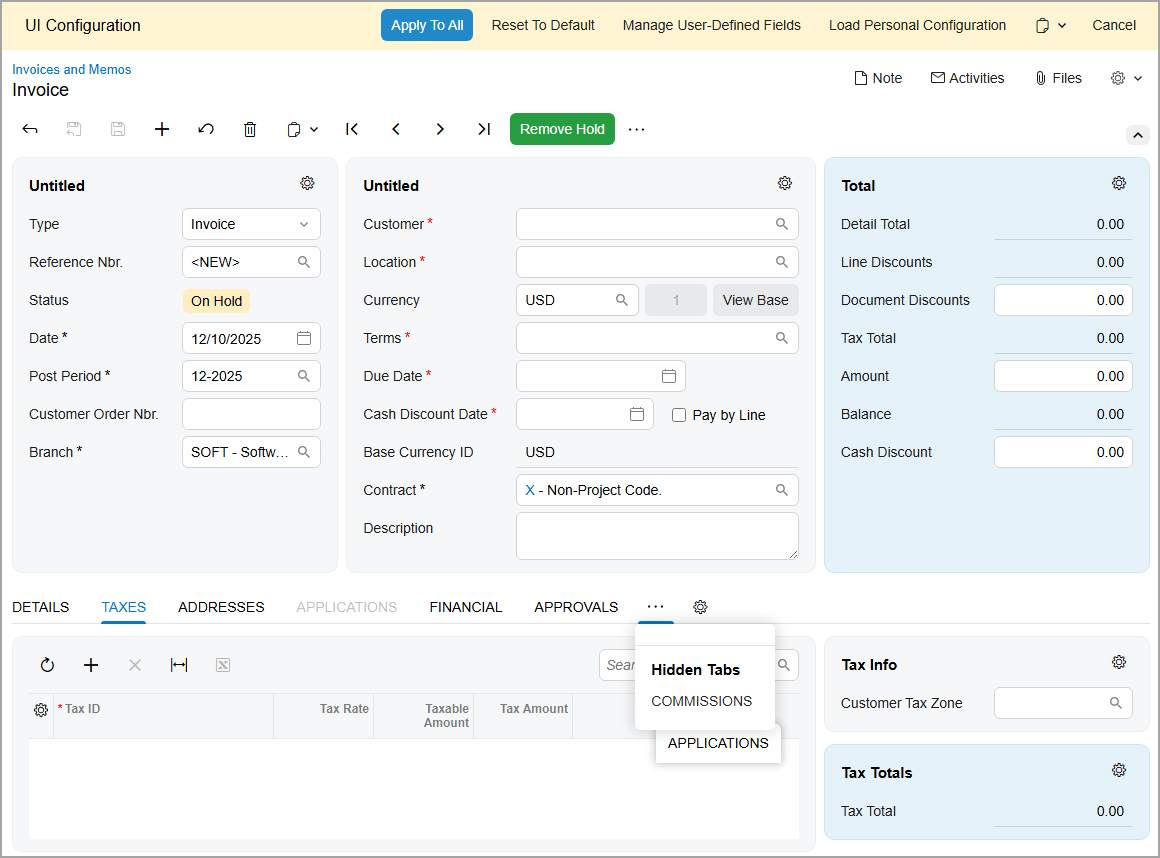The height and width of the screenshot is (858, 1160).
Task: Click the View Base button
Action: point(755,300)
